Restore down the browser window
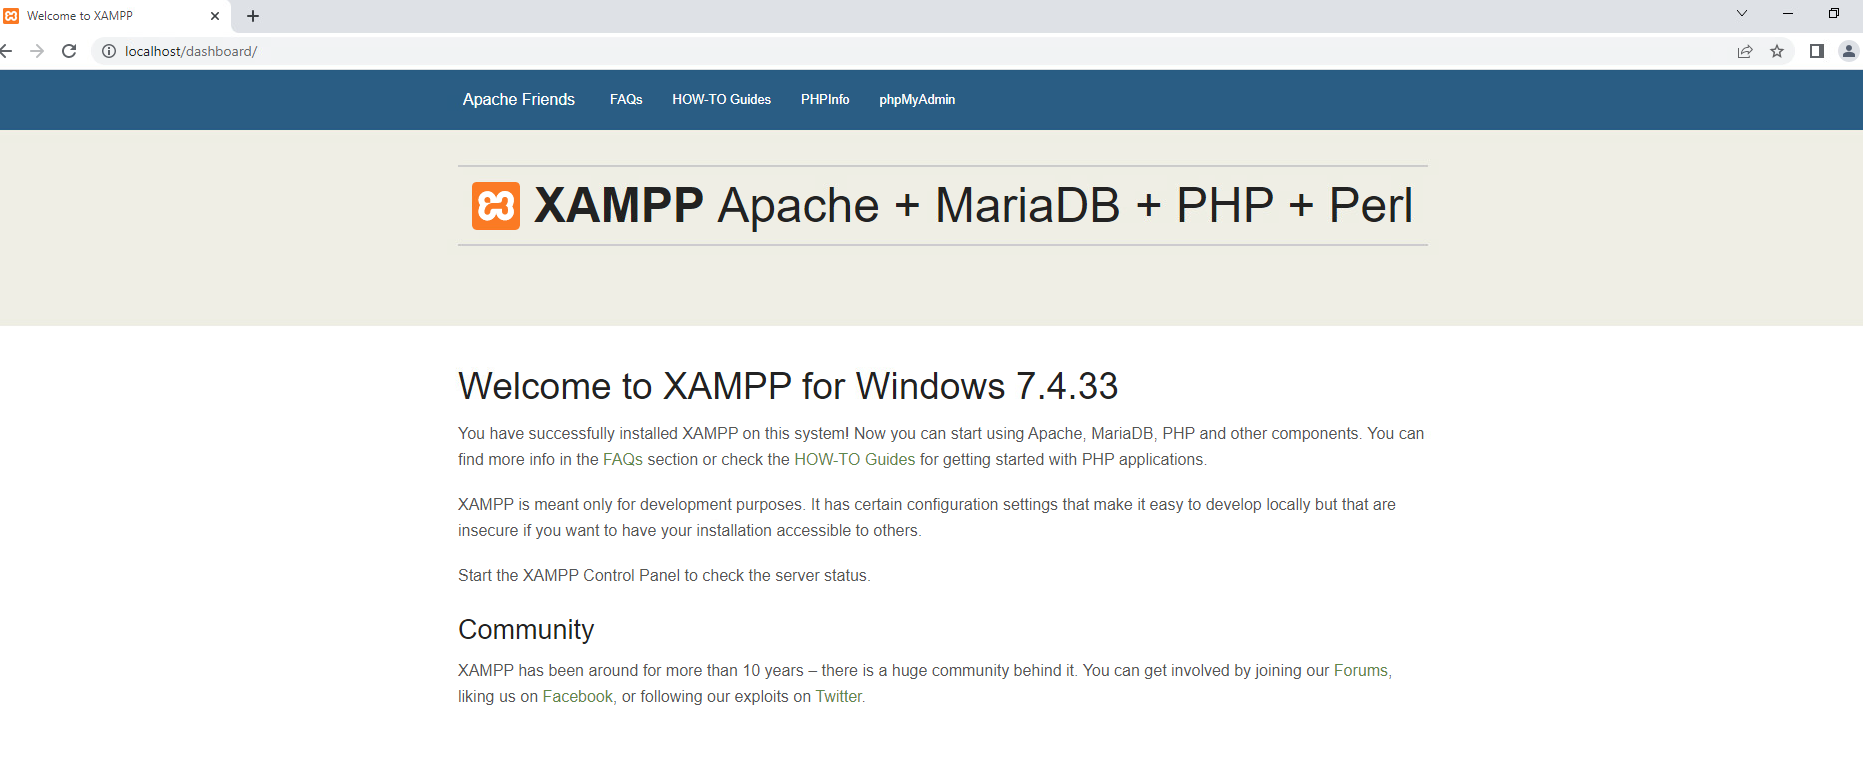1863x776 pixels. [1834, 14]
